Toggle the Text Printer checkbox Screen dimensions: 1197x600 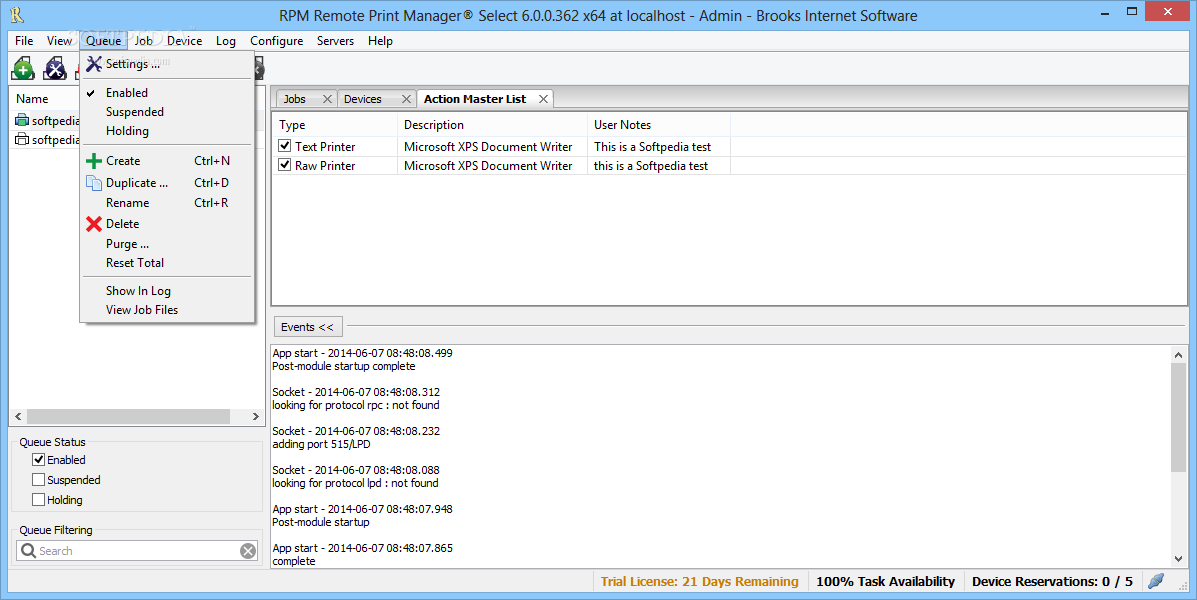[x=285, y=146]
